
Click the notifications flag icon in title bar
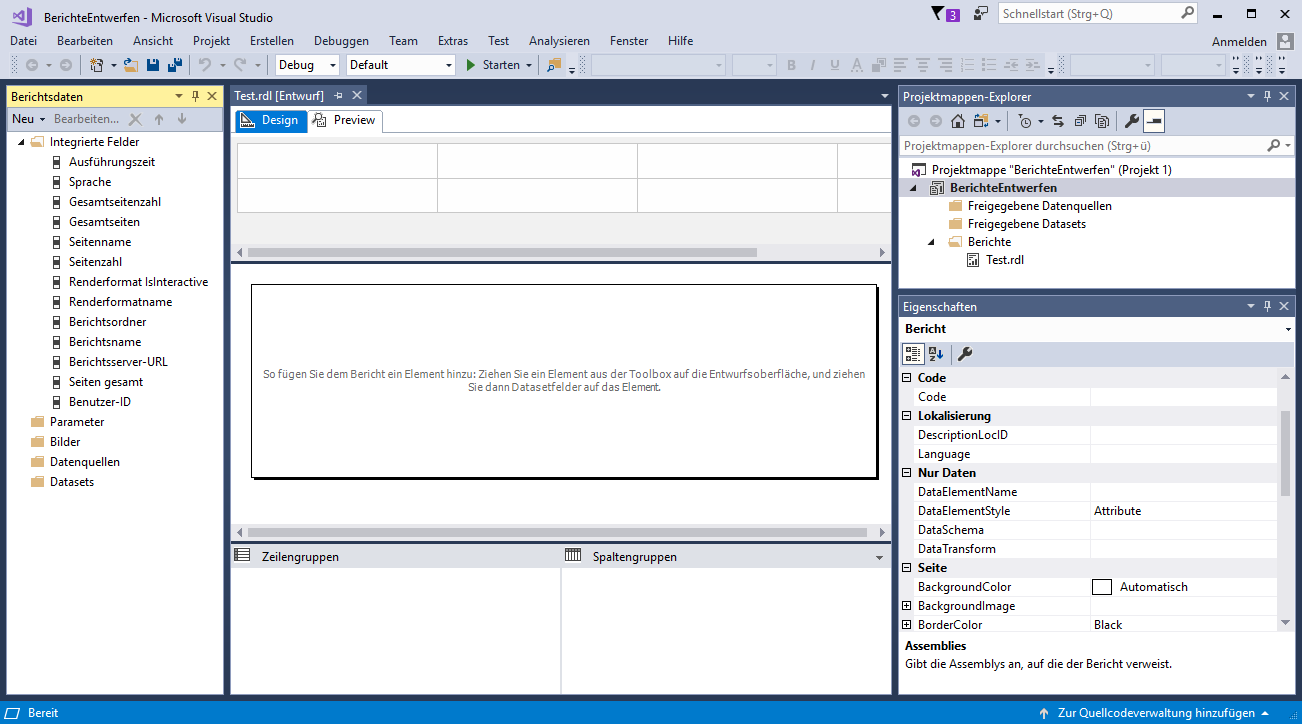tap(937, 14)
